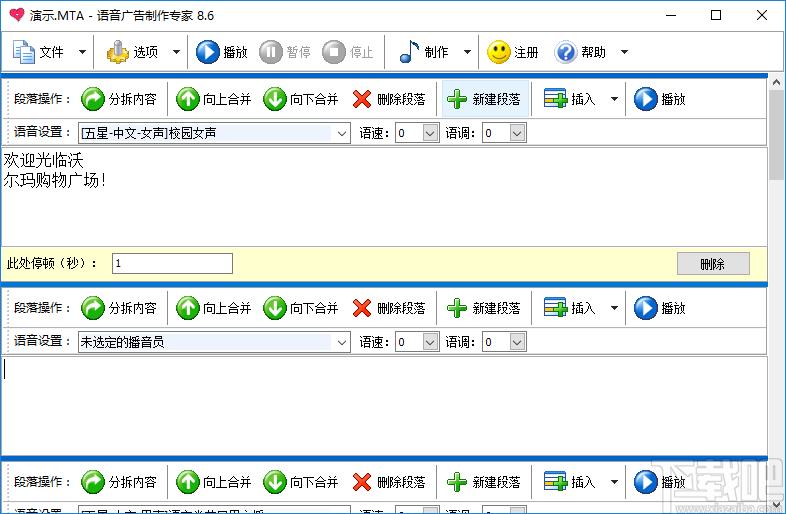
Task: Click highlighted 新建段落 in first paragraph
Action: pos(484,99)
